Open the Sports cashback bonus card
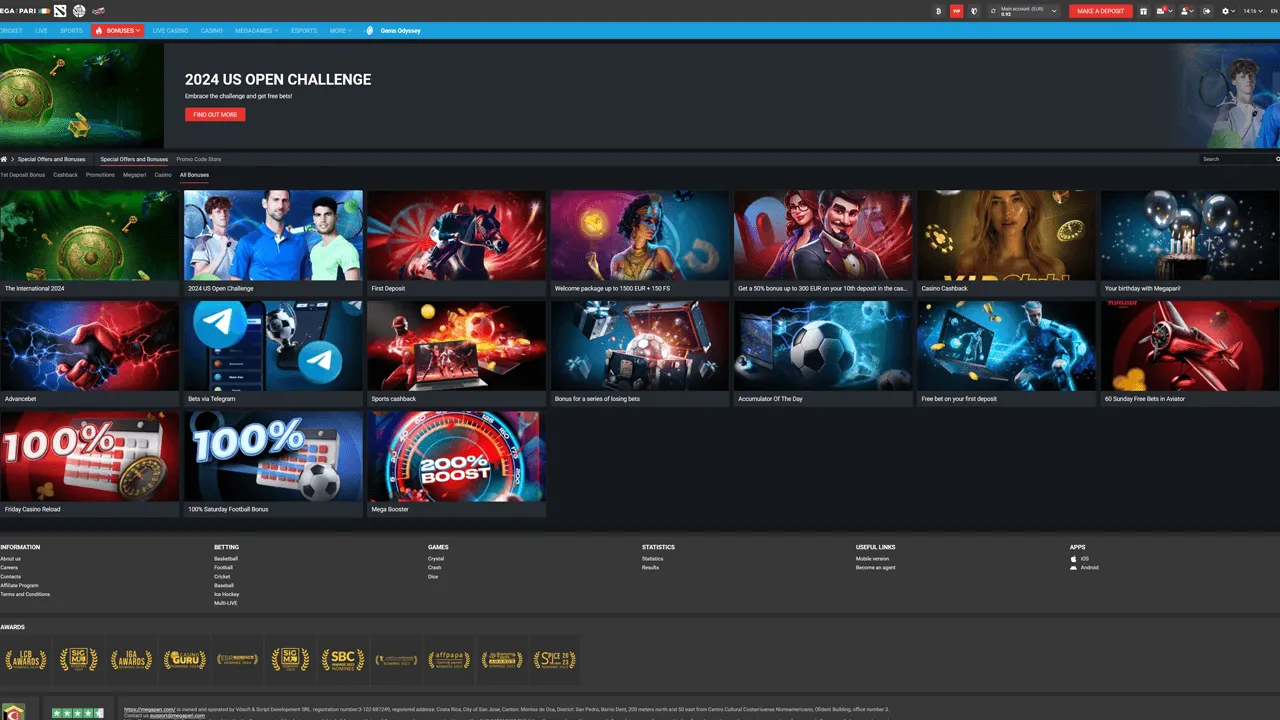This screenshot has width=1280, height=720. point(456,354)
